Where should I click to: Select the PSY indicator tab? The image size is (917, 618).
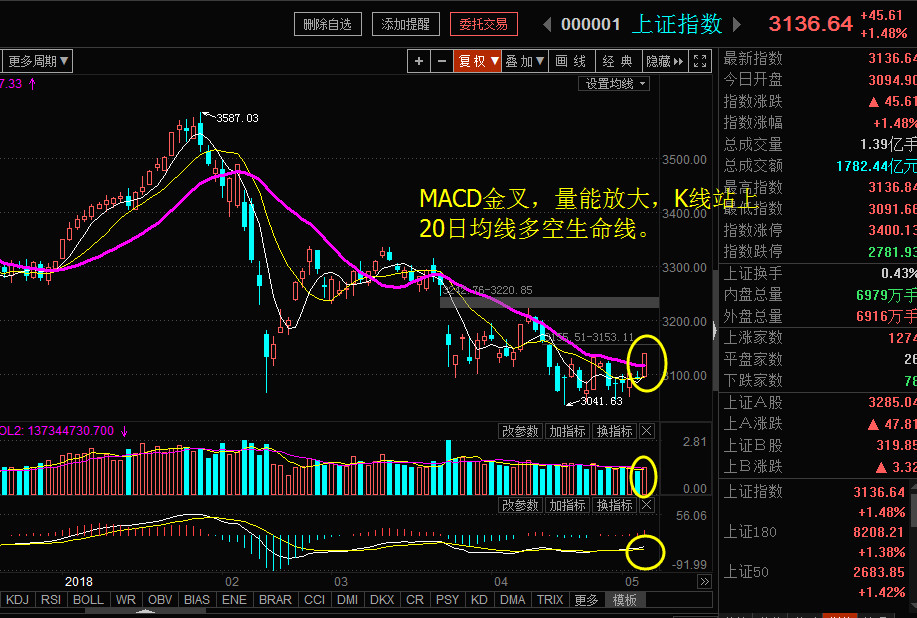click(448, 600)
